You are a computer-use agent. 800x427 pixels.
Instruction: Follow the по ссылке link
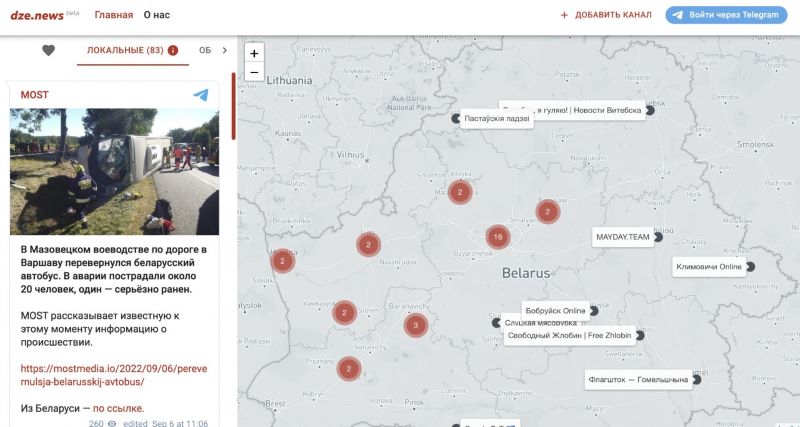(x=118, y=408)
